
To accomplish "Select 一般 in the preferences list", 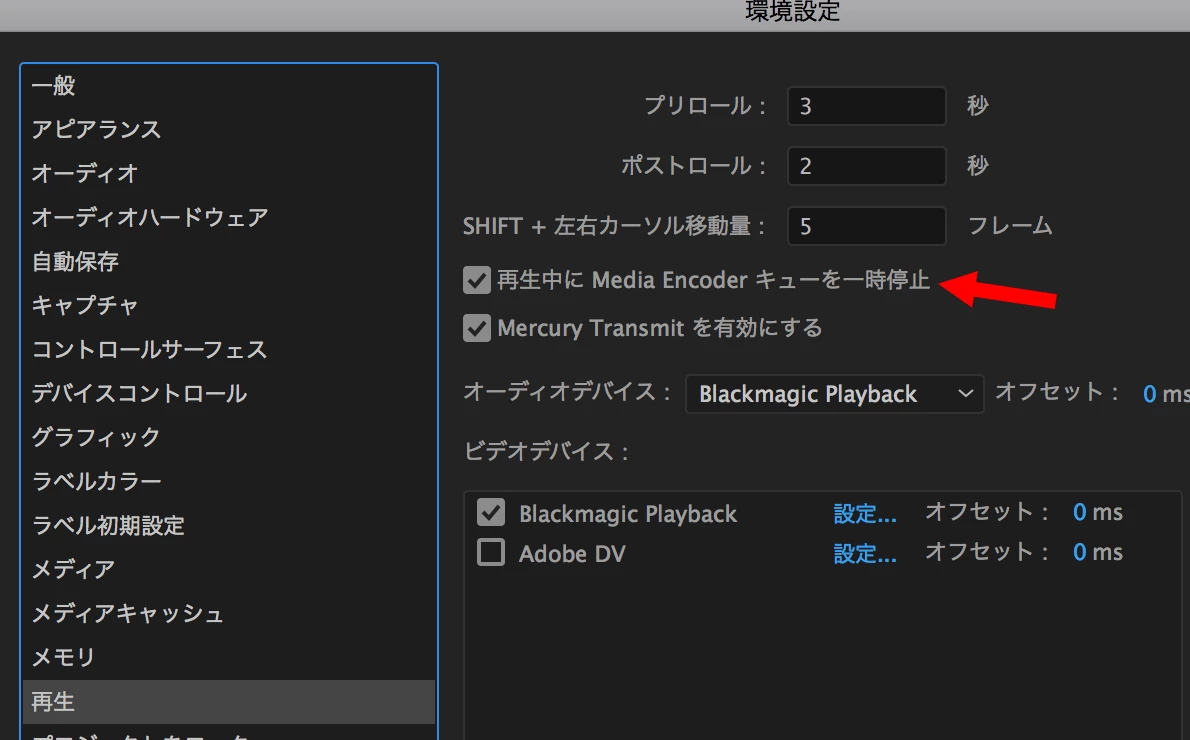I will tap(228, 86).
